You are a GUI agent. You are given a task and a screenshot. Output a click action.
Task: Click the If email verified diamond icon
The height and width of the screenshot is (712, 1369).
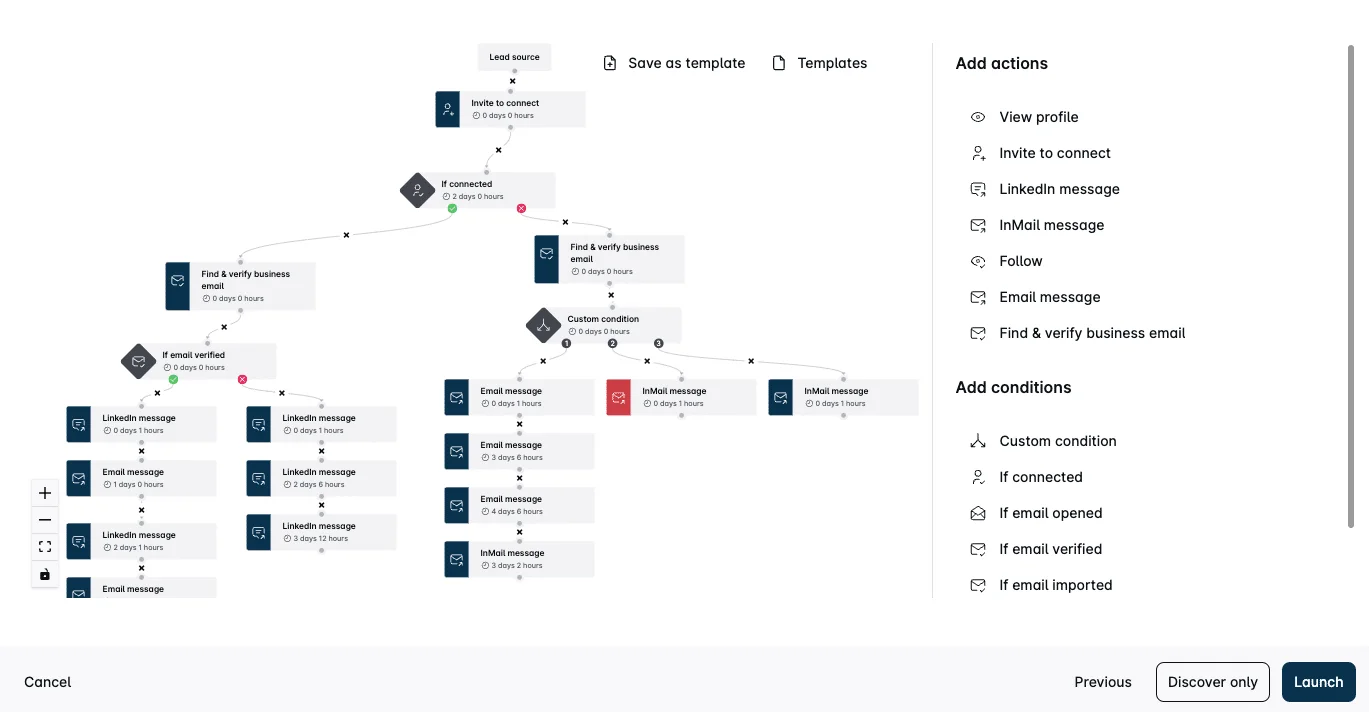click(139, 361)
